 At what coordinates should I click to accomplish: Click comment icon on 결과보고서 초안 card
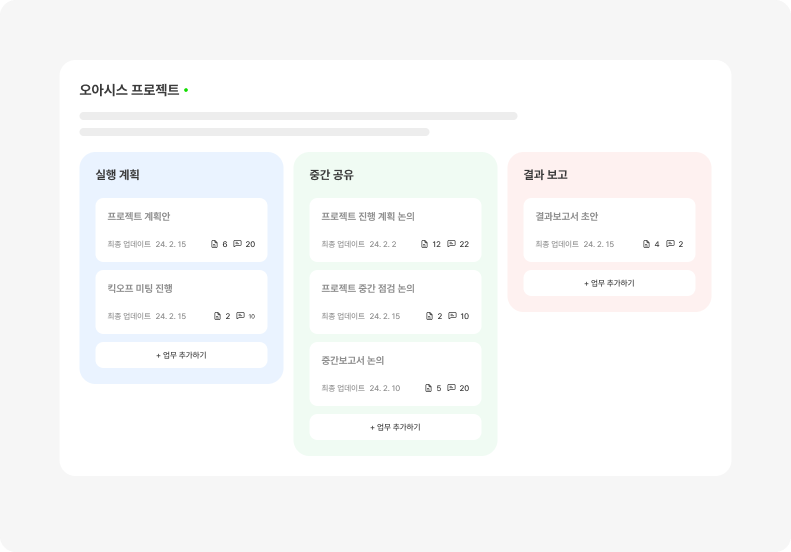coord(670,244)
